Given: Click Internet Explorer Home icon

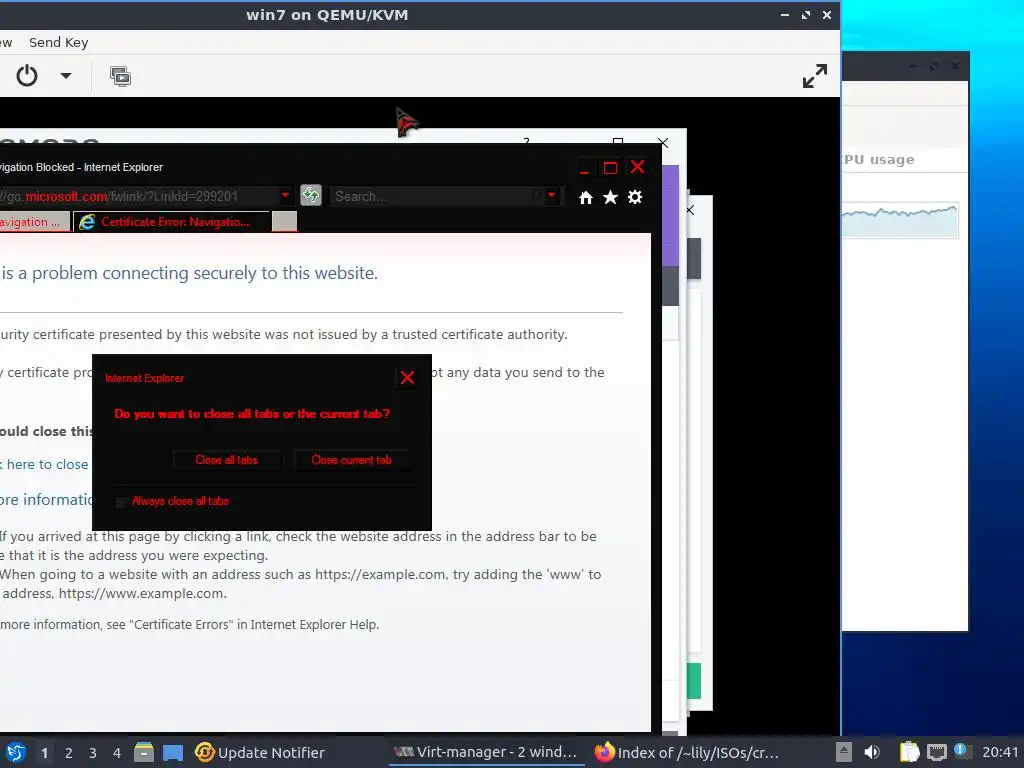Looking at the screenshot, I should tap(586, 197).
